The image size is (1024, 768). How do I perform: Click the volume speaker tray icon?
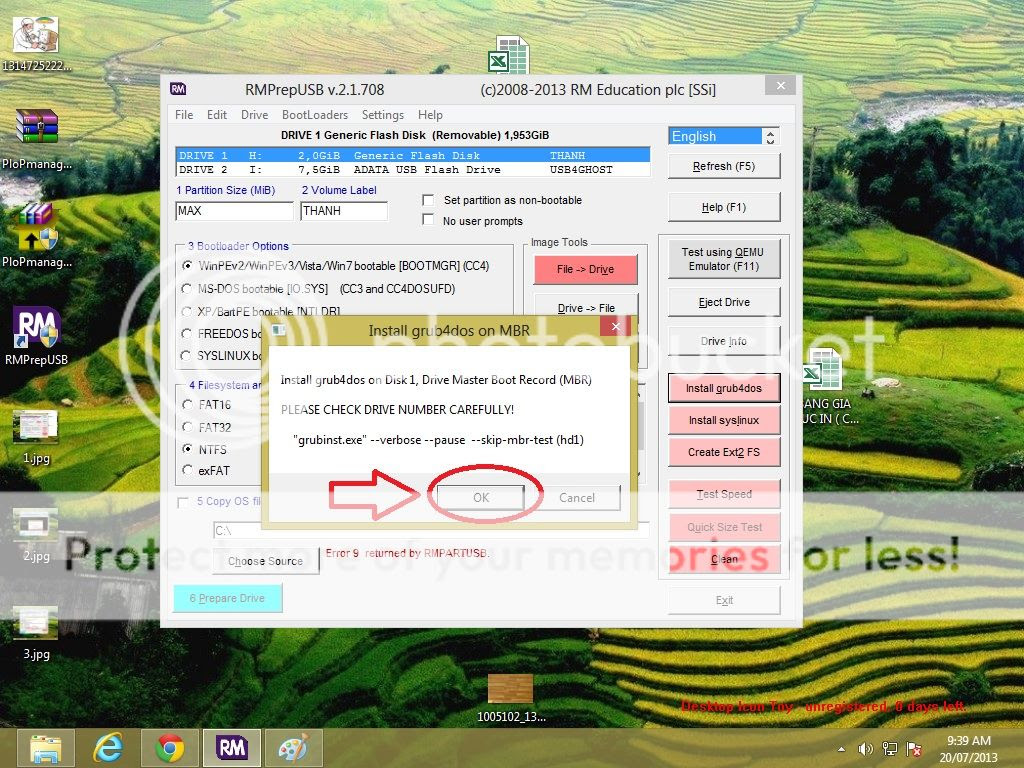point(866,749)
